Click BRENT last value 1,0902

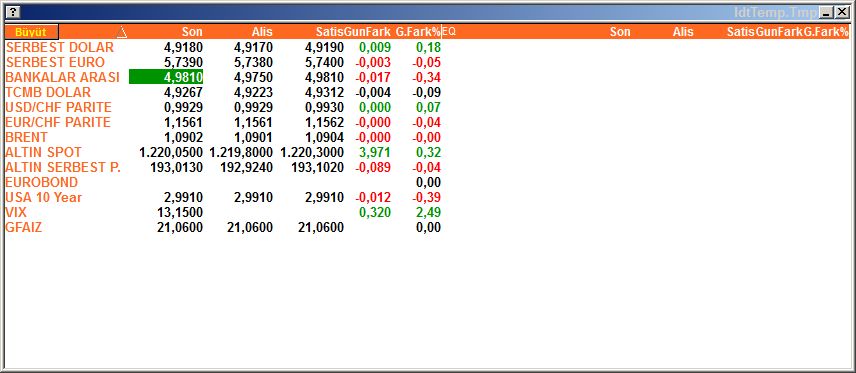click(183, 137)
